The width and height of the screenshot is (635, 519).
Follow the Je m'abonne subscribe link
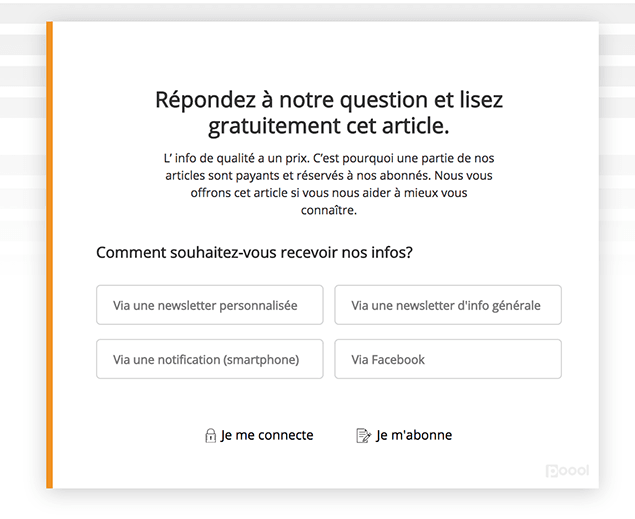tap(414, 435)
